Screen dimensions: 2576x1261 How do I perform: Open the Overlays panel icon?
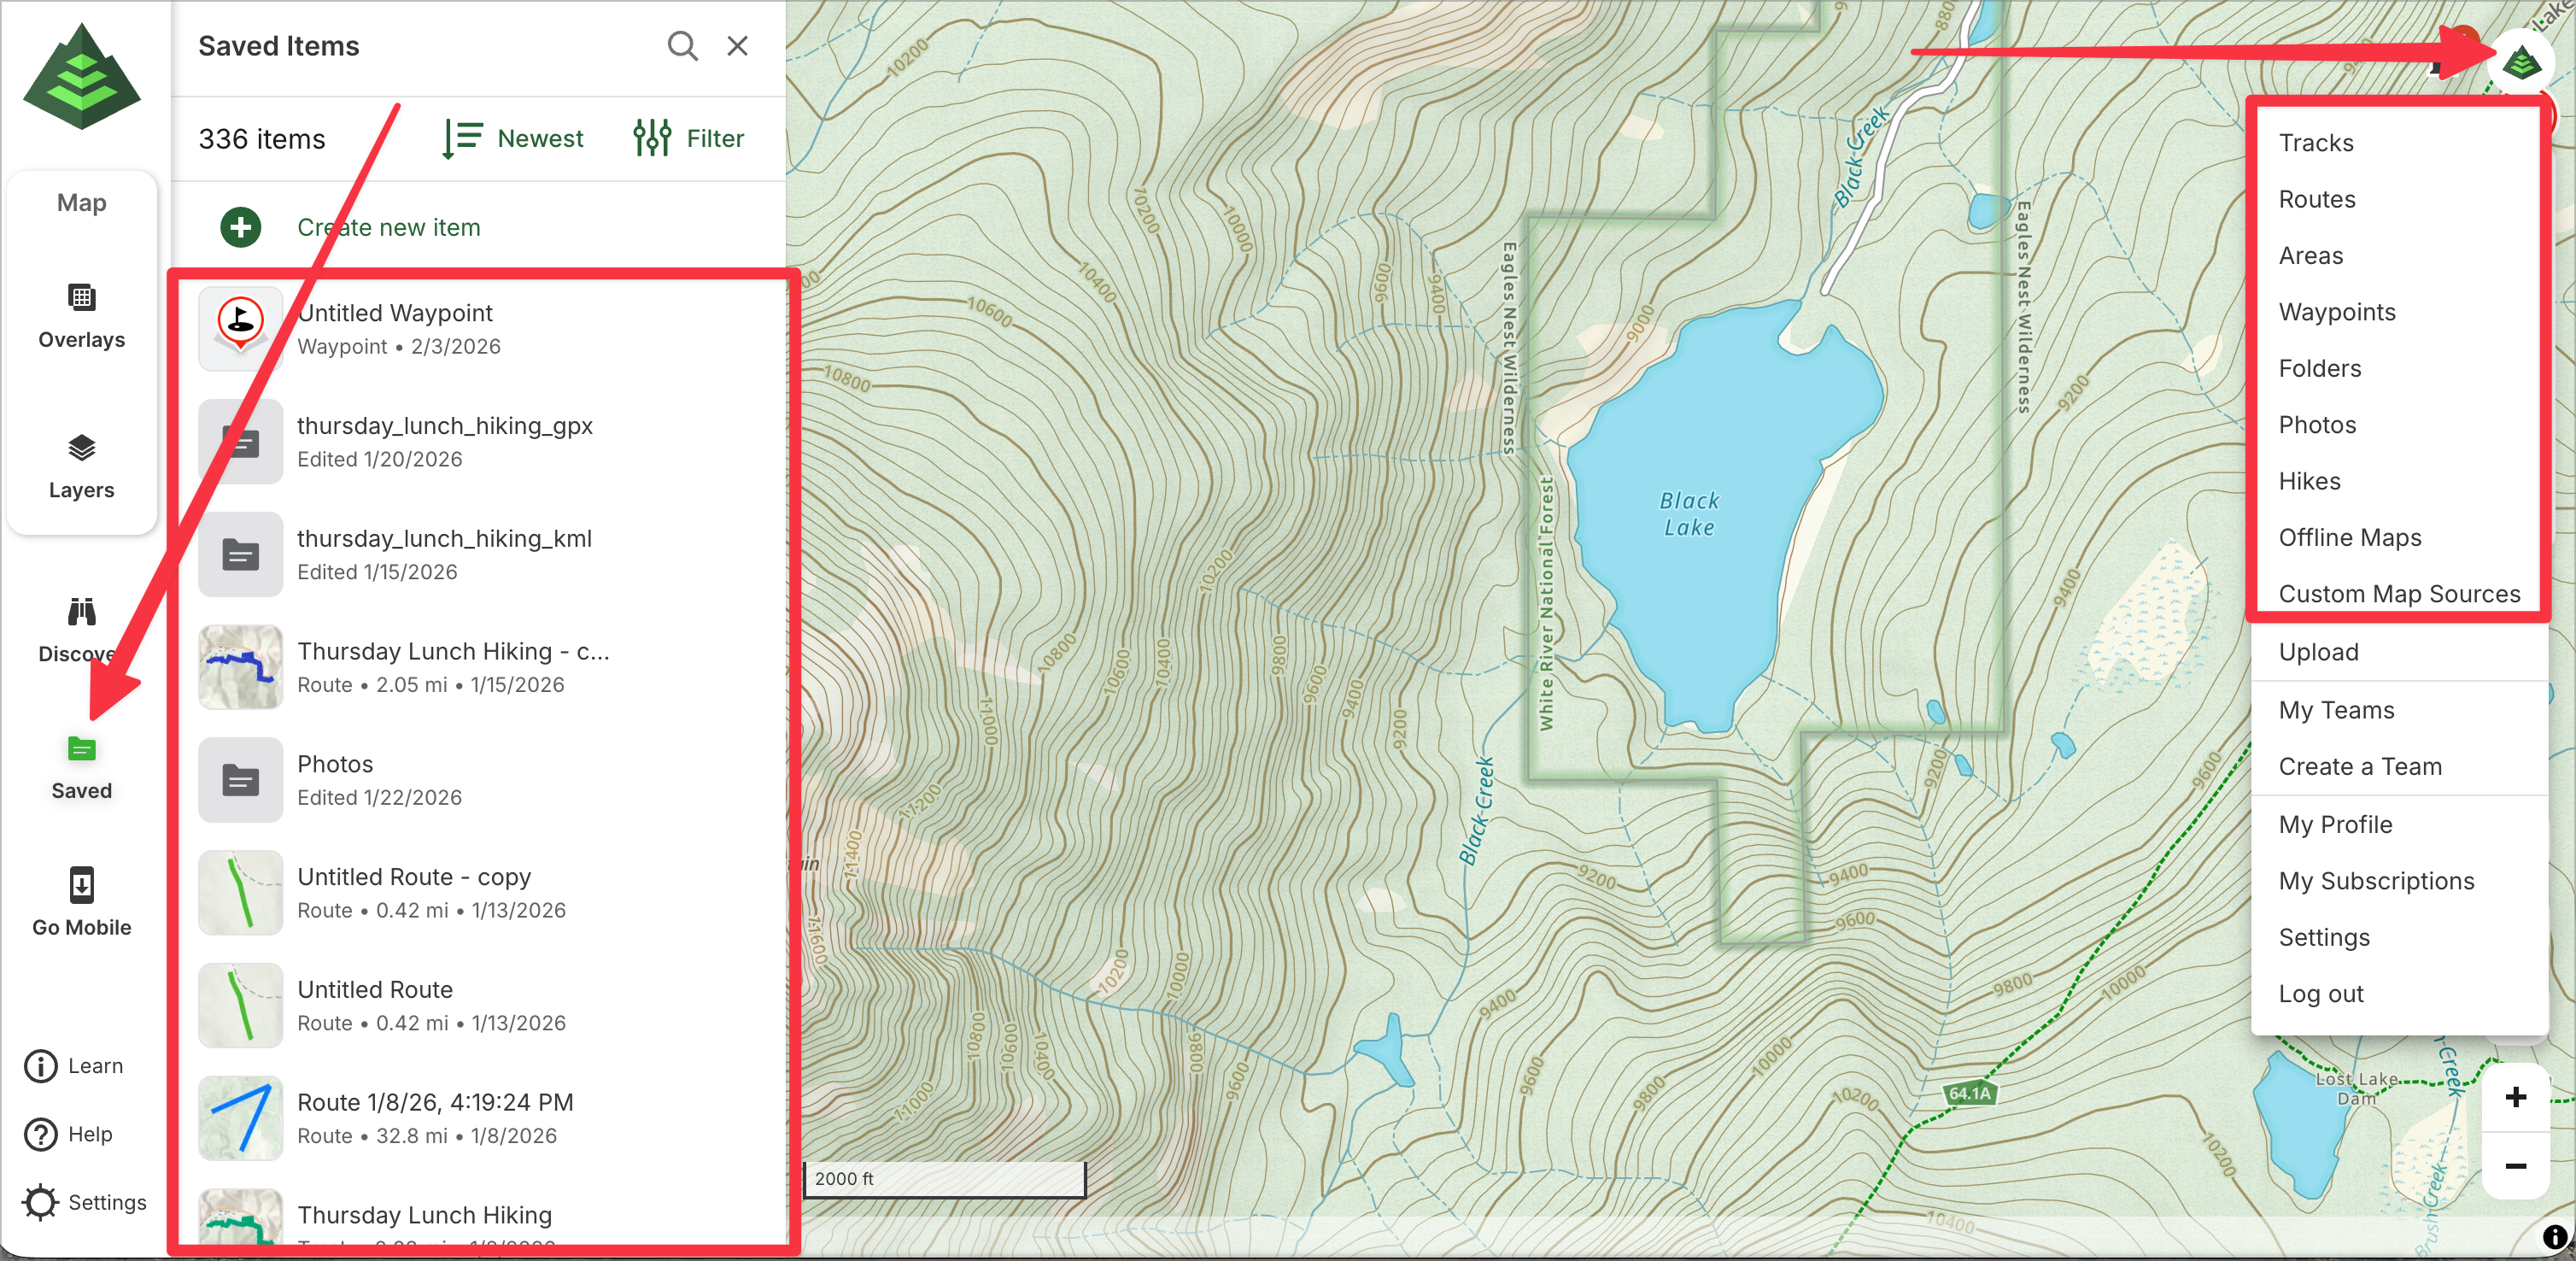coord(81,297)
